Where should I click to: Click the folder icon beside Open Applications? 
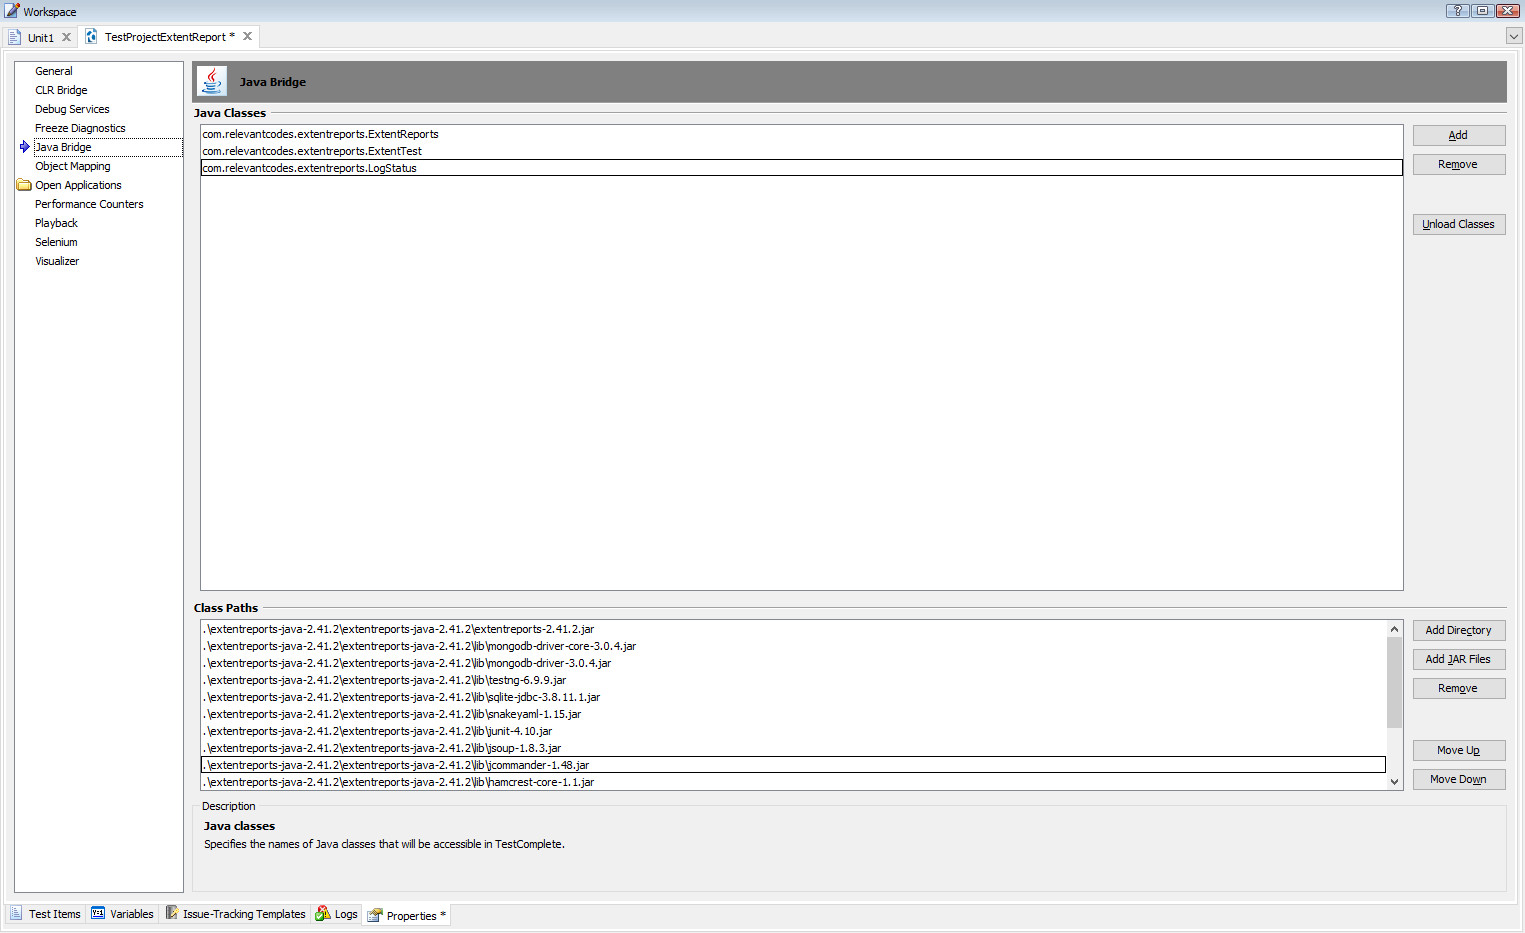(x=23, y=184)
